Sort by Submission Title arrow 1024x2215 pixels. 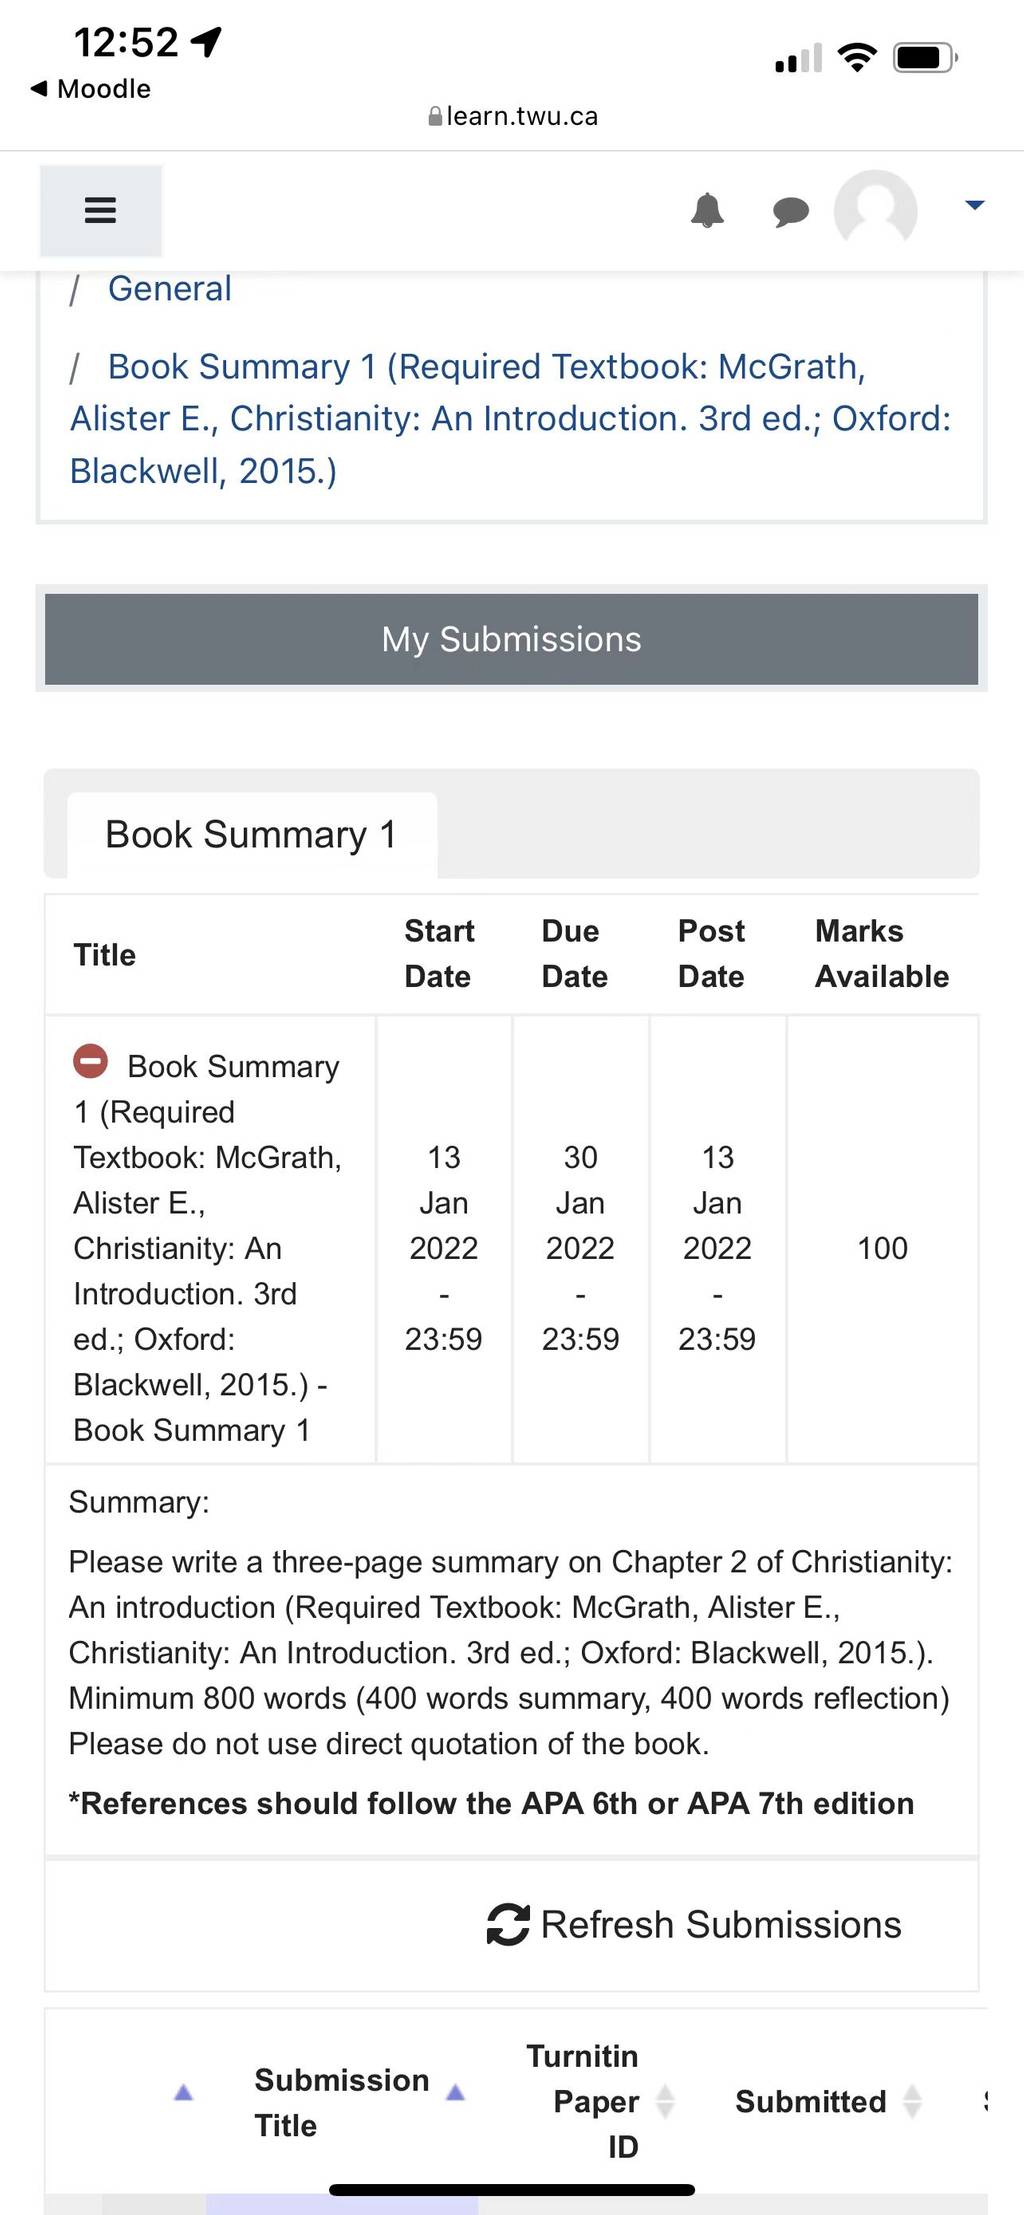pos(456,2091)
